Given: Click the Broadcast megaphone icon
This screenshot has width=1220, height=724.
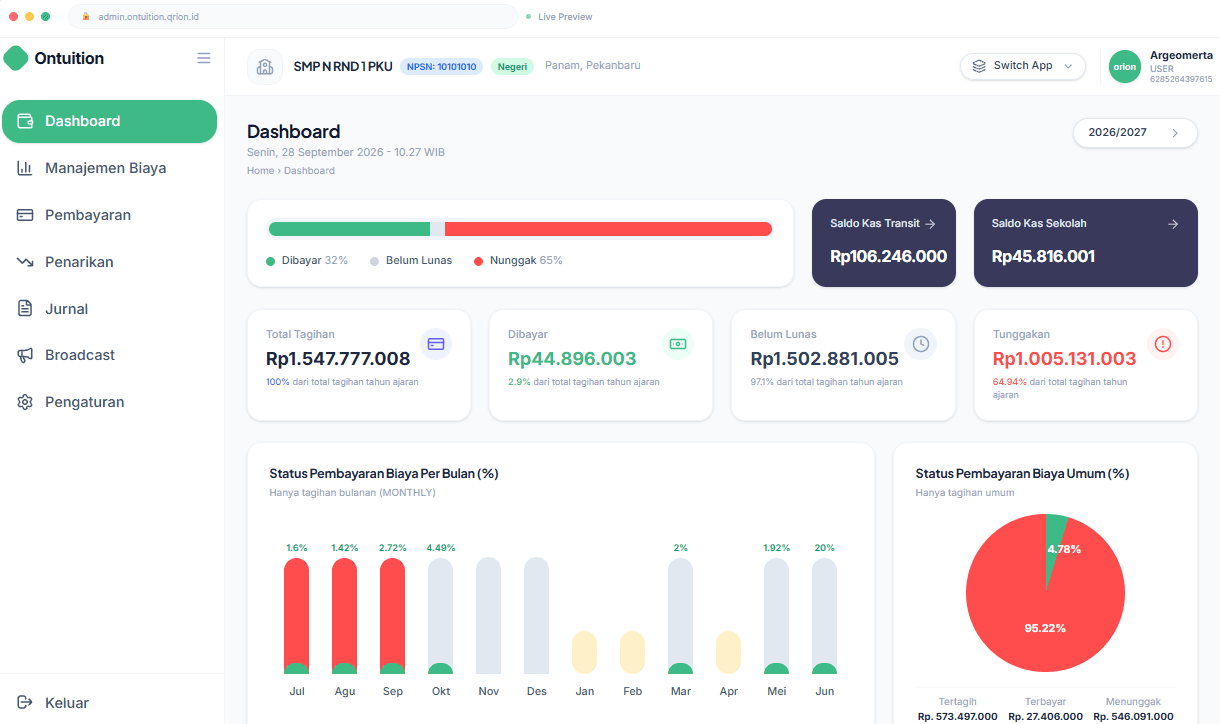Looking at the screenshot, I should point(25,355).
